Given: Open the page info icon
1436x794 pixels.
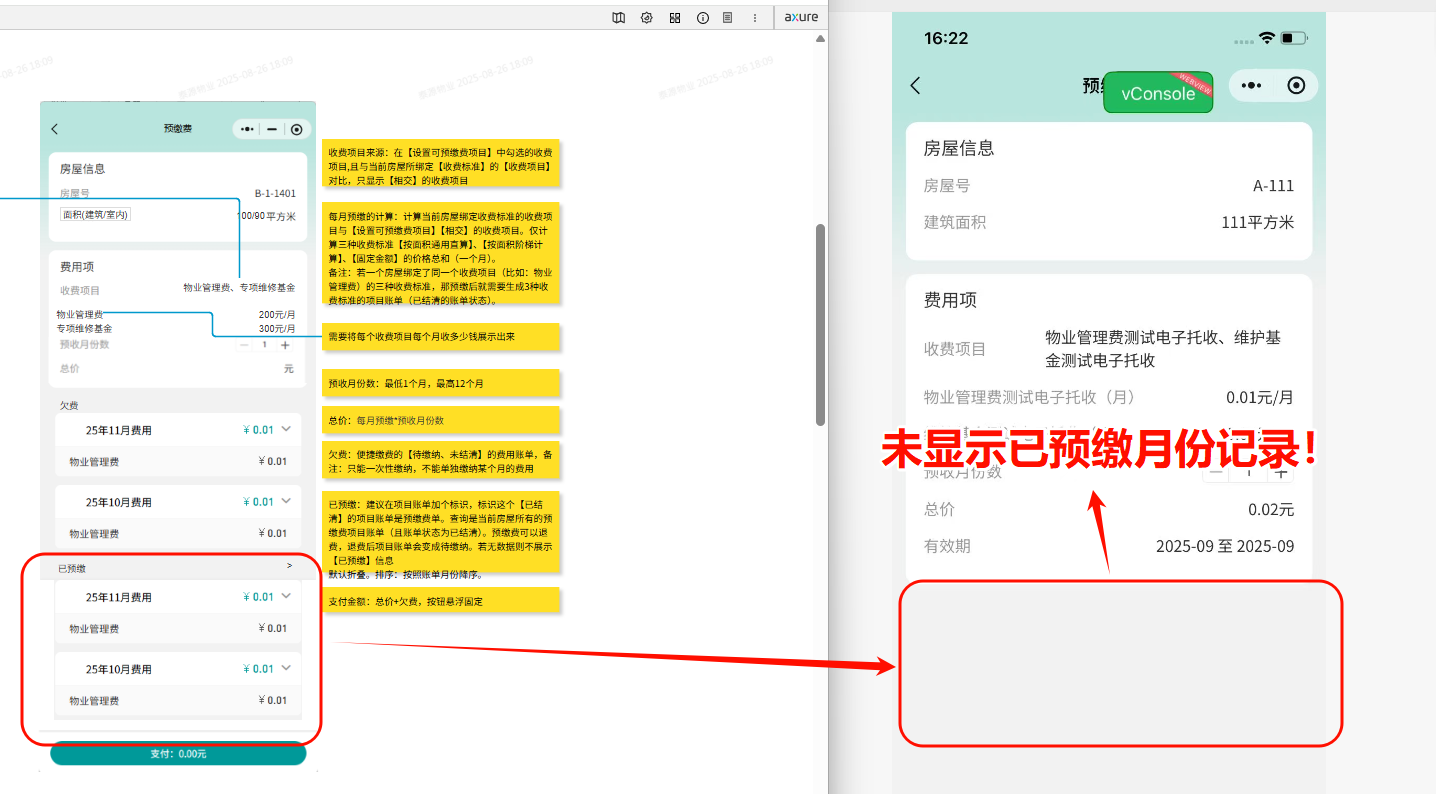Looking at the screenshot, I should click(x=701, y=17).
